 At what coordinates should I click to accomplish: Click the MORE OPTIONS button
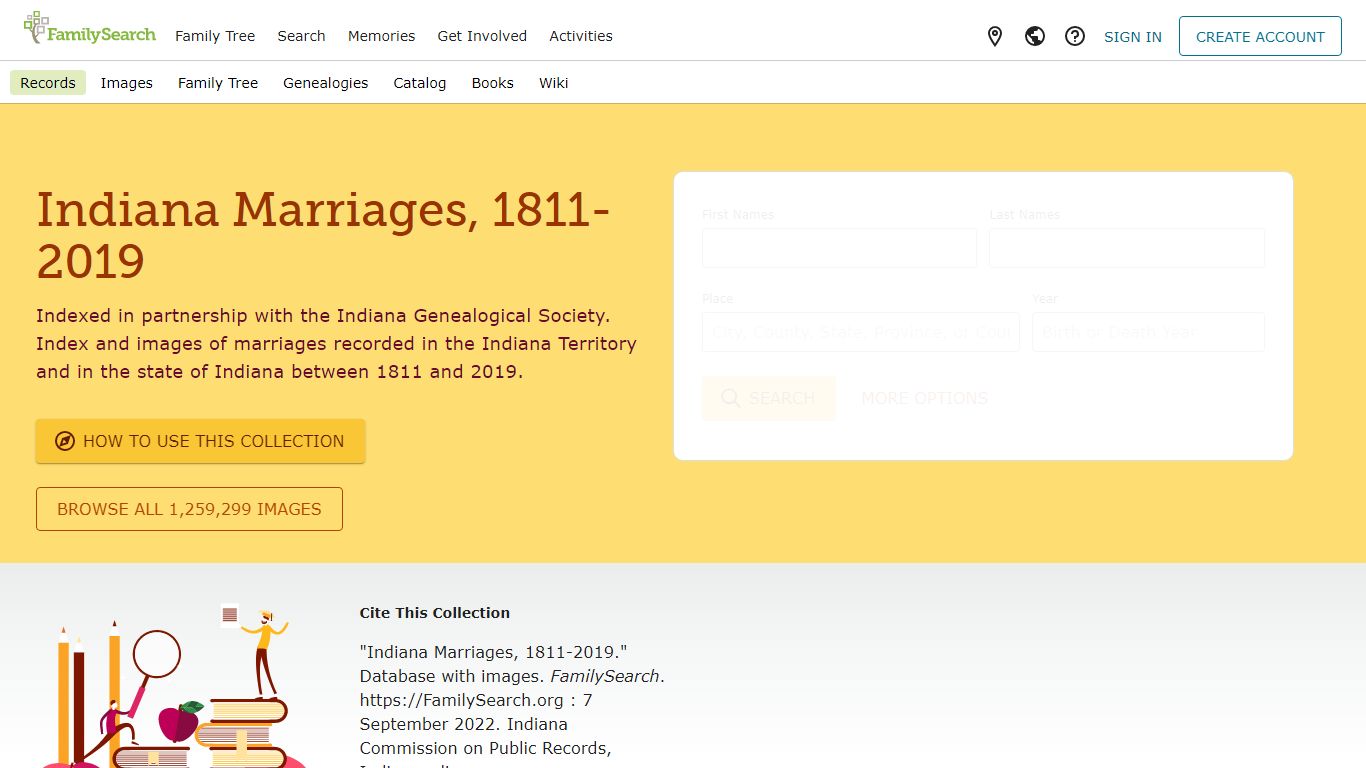pos(924,398)
